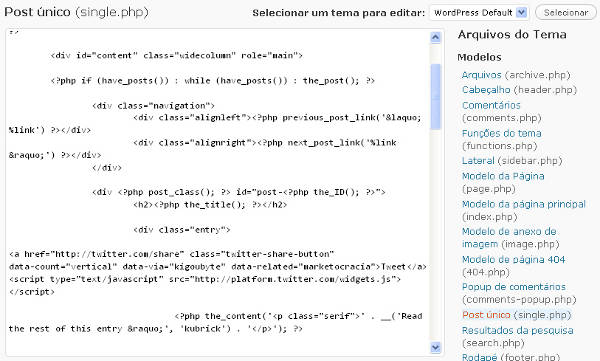Click the the_title() h2 code line
This screenshot has height=361, width=600.
pyautogui.click(x=210, y=205)
